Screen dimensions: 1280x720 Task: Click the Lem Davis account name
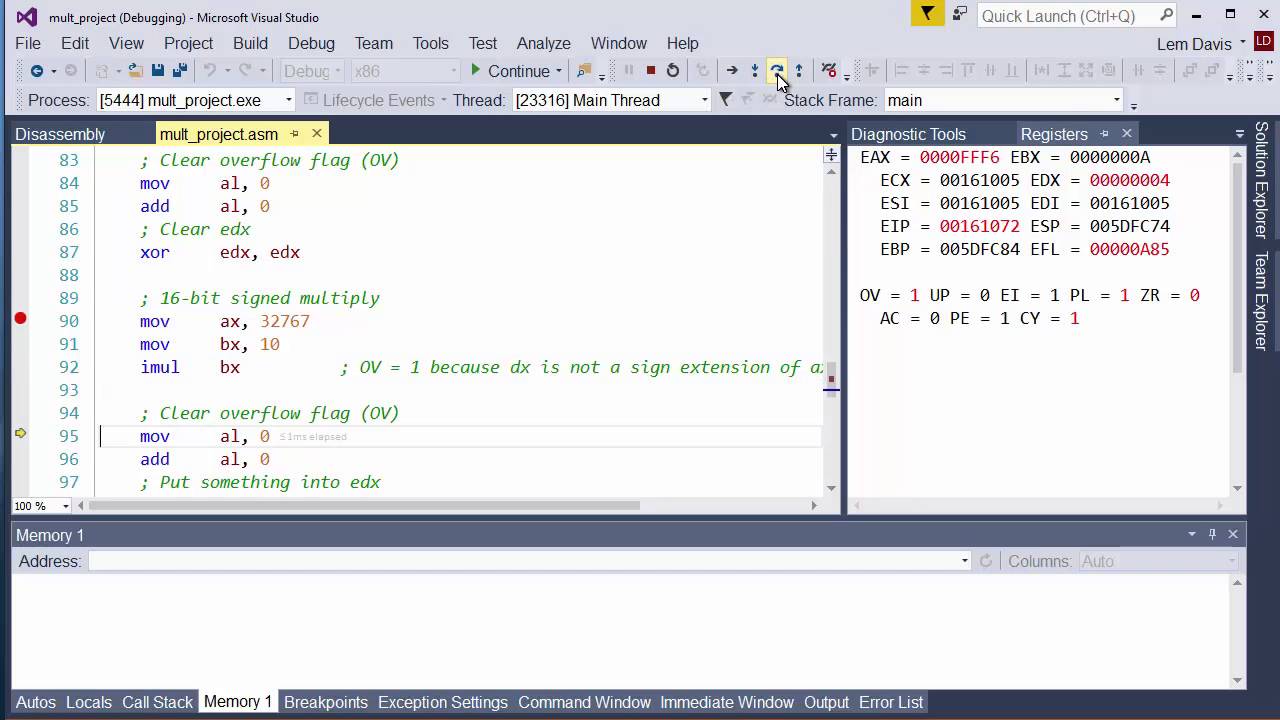pos(1194,44)
